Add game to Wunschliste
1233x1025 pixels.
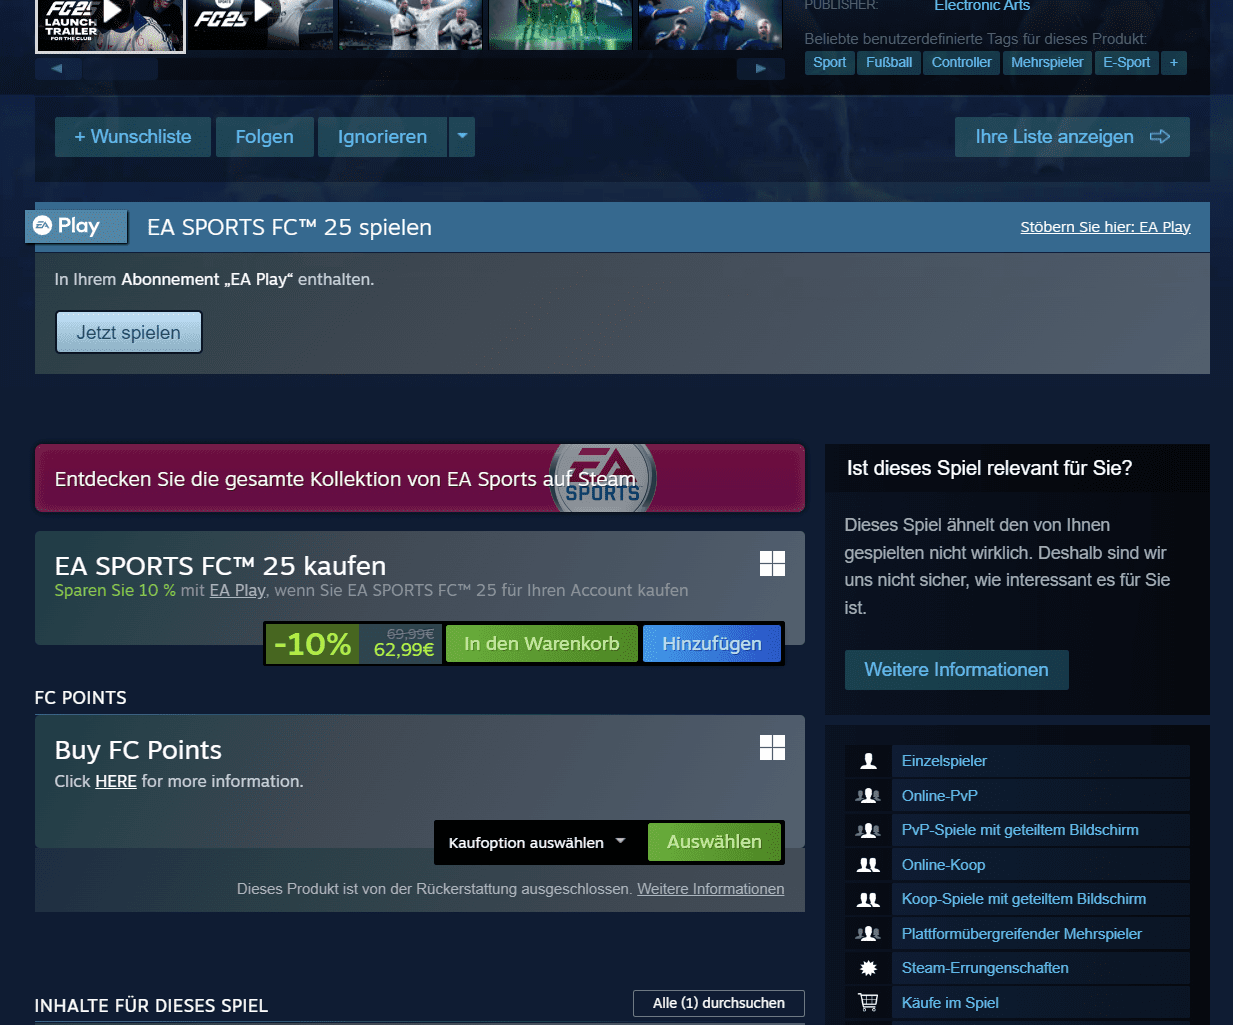[x=133, y=137]
